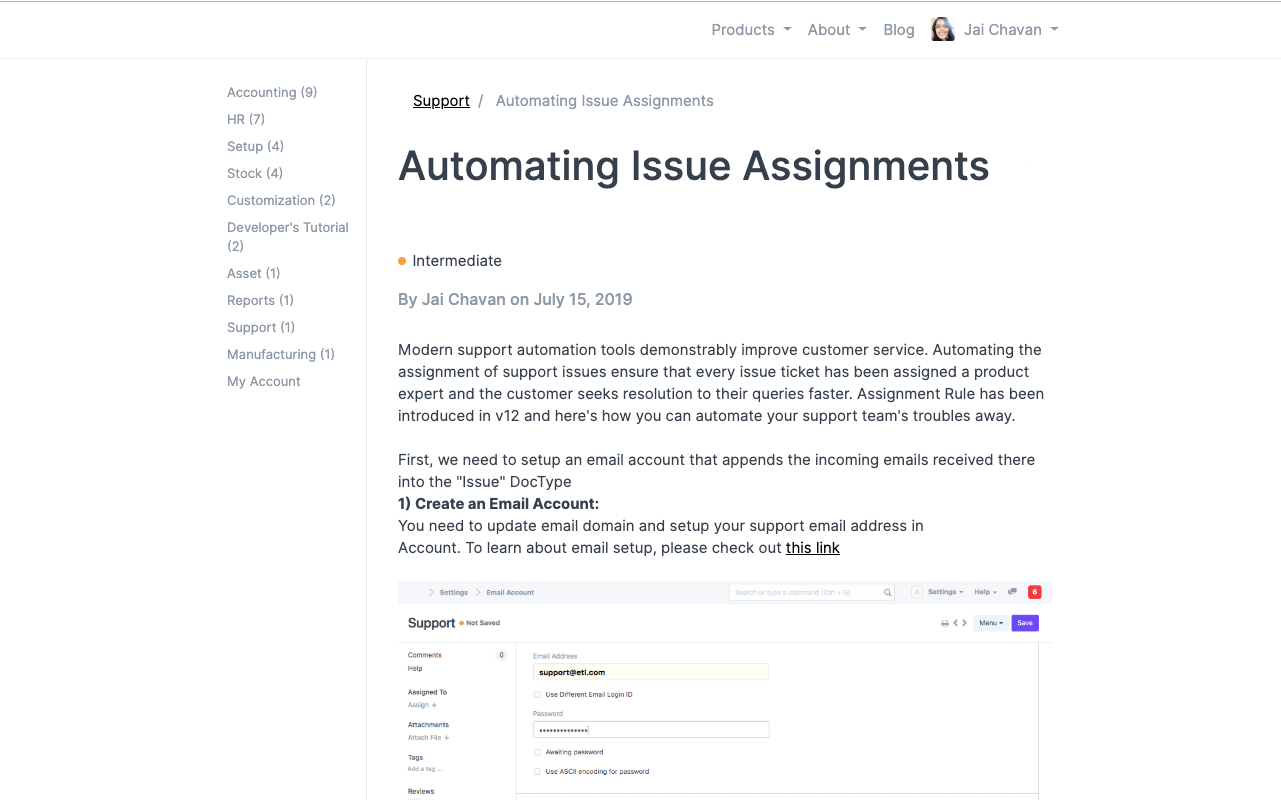1281x800 pixels.
Task: Open the Products dropdown in the navbar
Action: point(750,30)
